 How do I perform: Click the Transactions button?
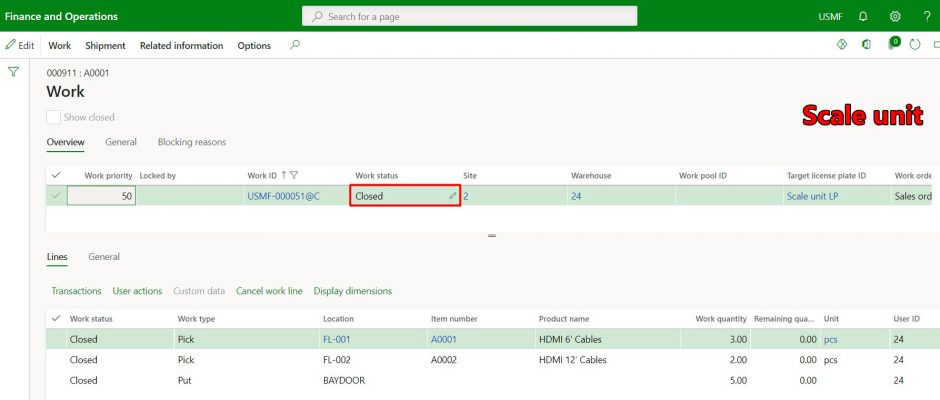coord(76,291)
